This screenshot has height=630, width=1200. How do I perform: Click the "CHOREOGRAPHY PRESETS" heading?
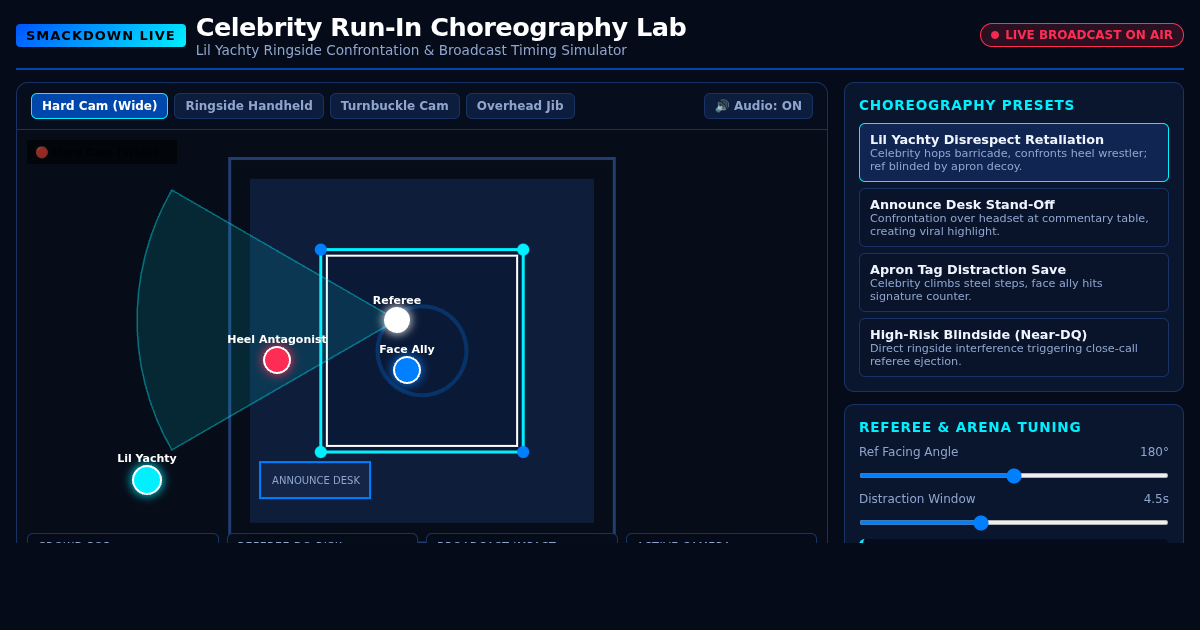pyautogui.click(x=967, y=105)
